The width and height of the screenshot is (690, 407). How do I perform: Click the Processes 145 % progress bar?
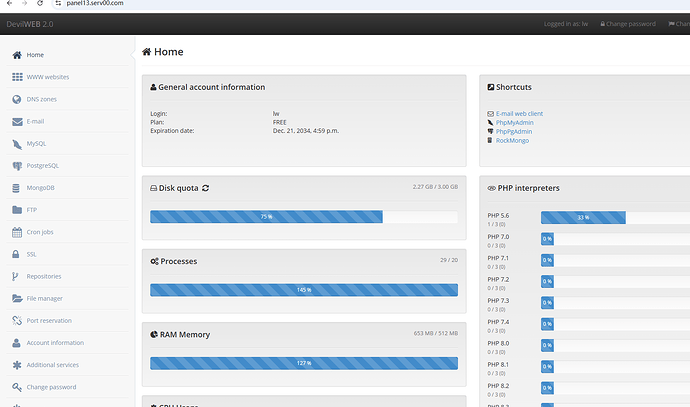coord(304,290)
